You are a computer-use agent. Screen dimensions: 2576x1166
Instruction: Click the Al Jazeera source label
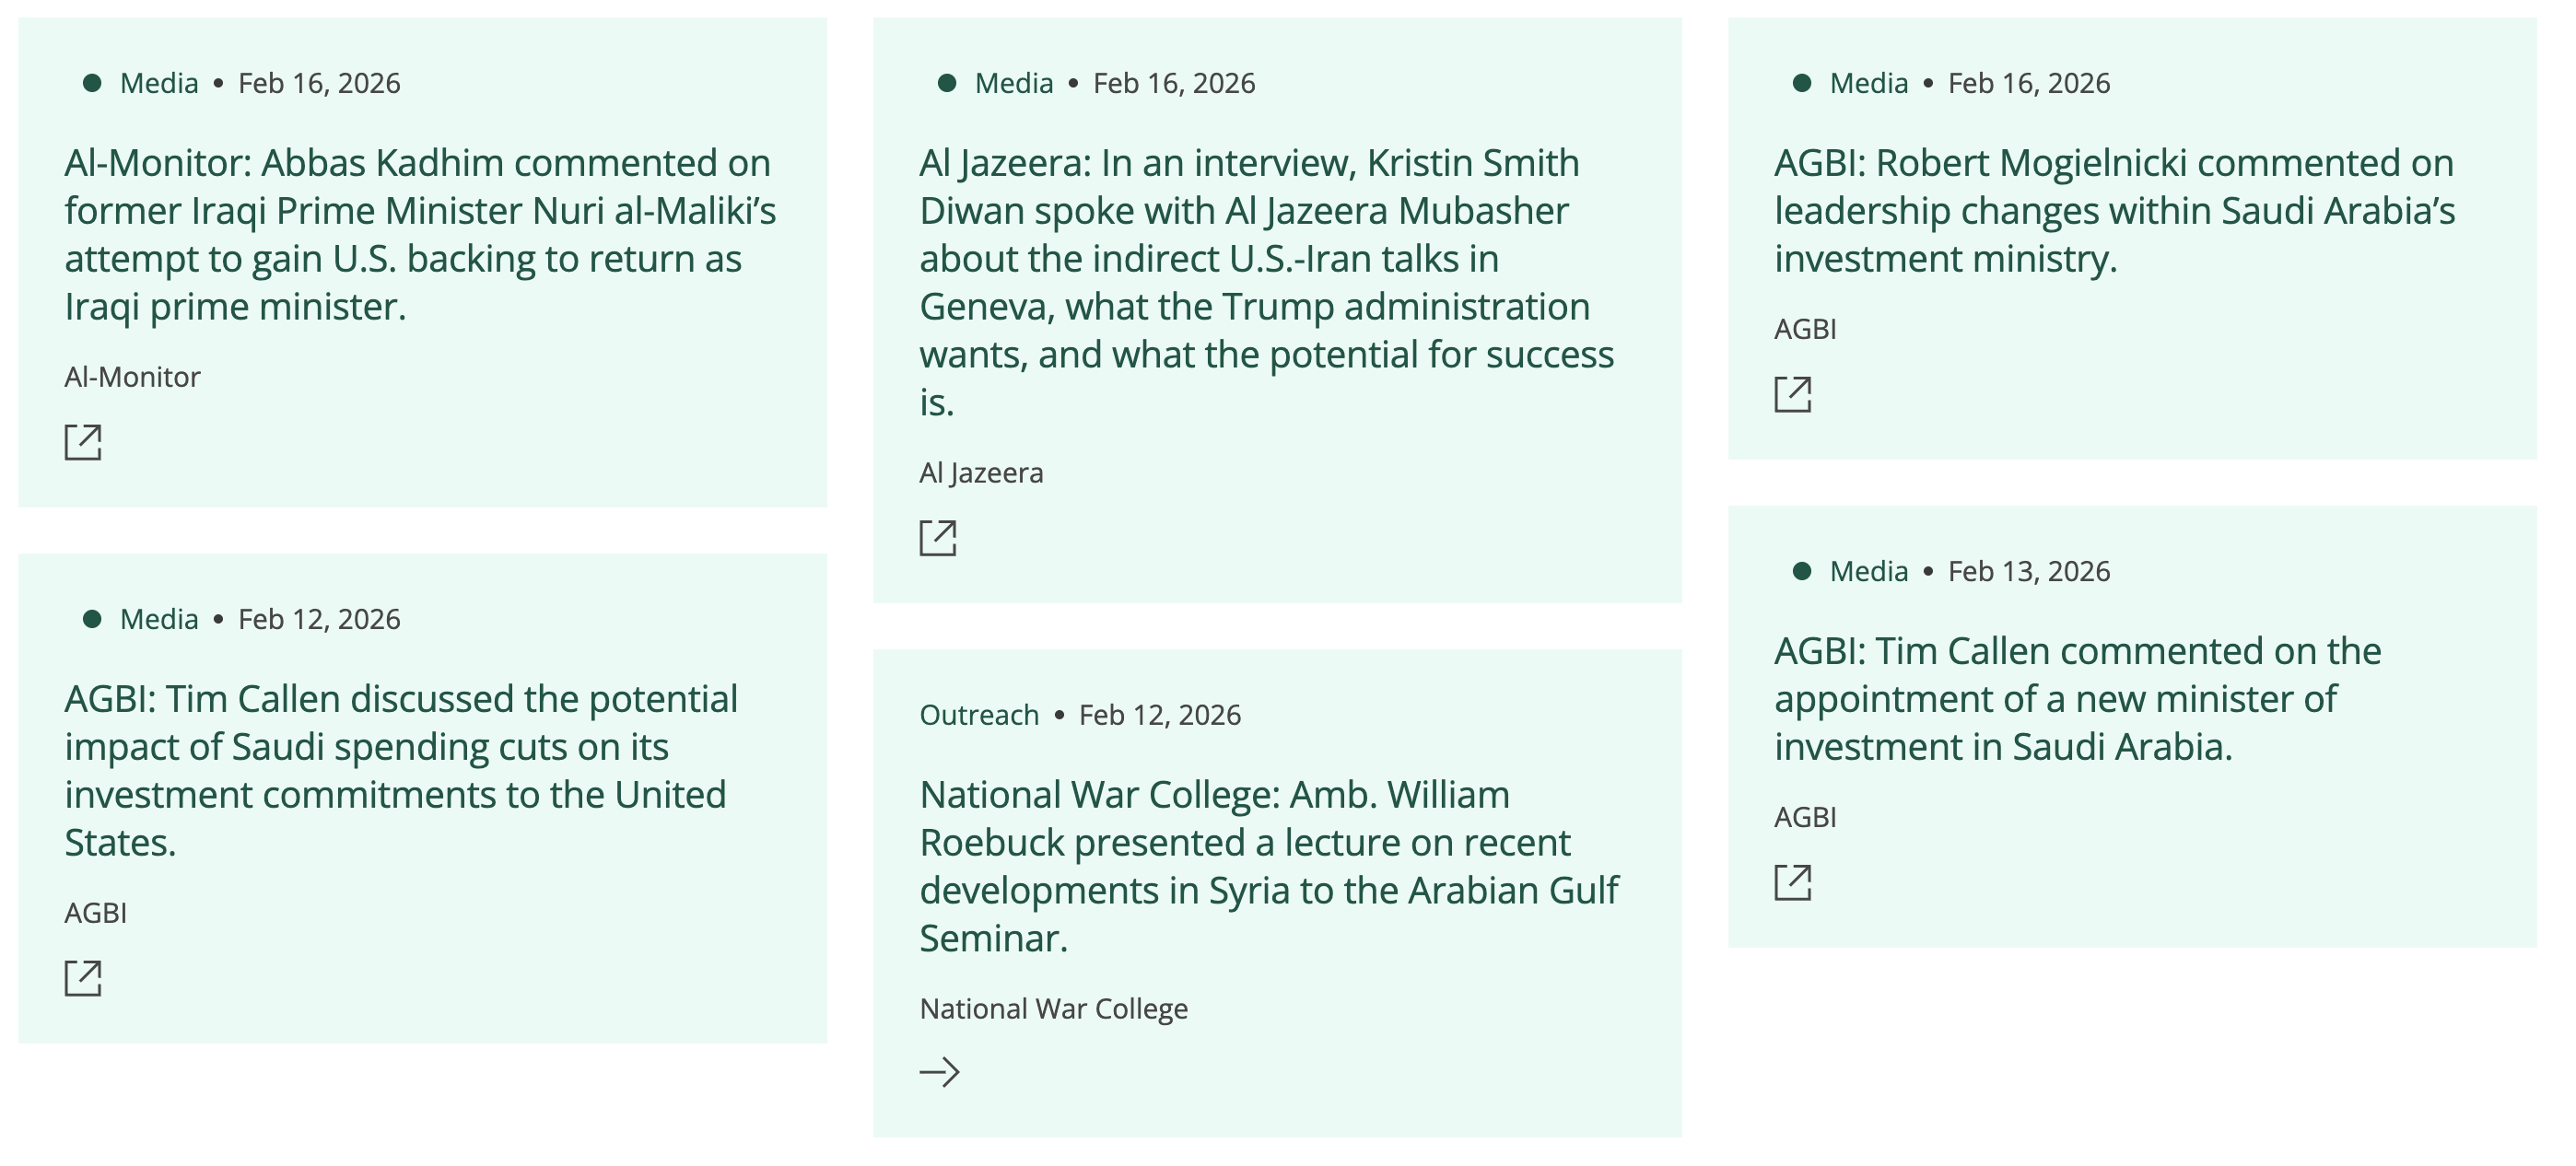click(x=981, y=473)
